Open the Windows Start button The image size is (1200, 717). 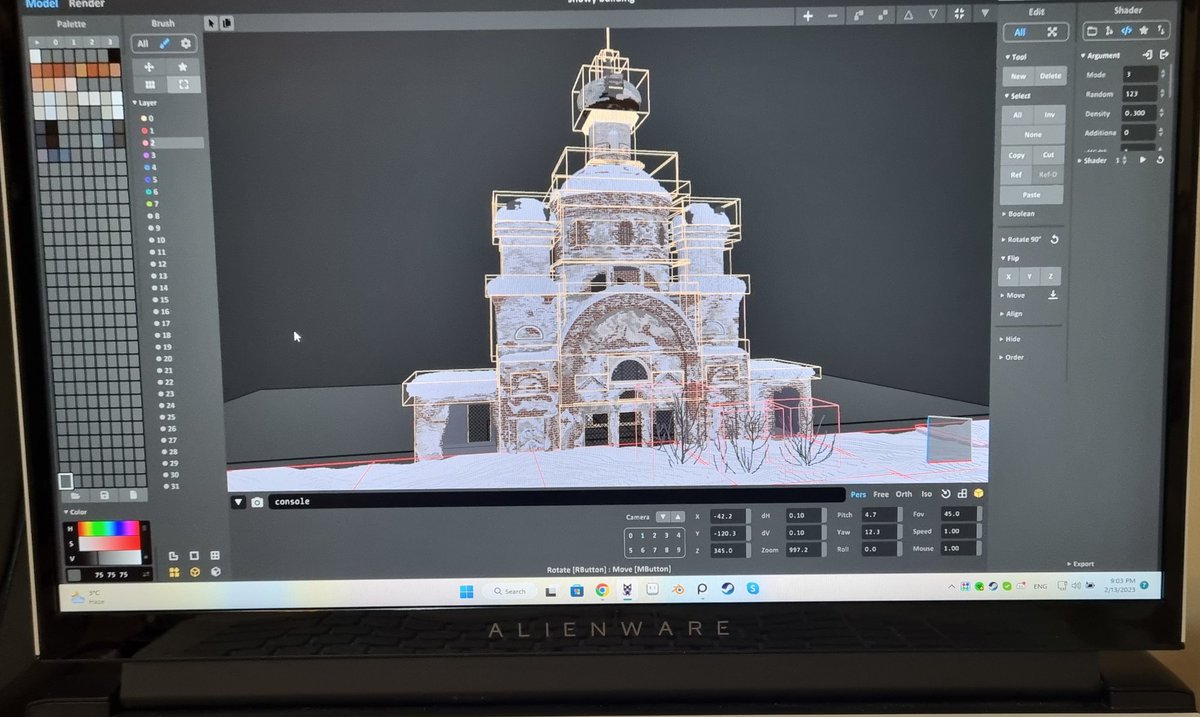[x=466, y=591]
